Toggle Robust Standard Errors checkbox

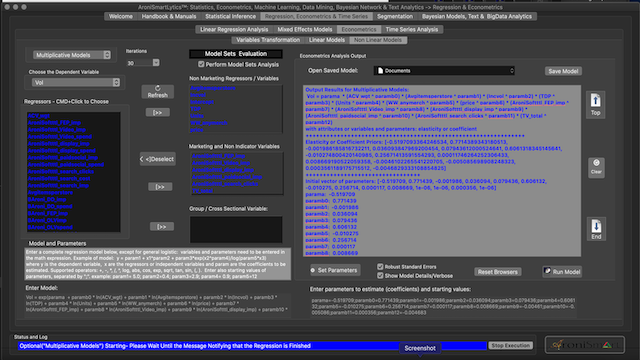[x=380, y=267]
